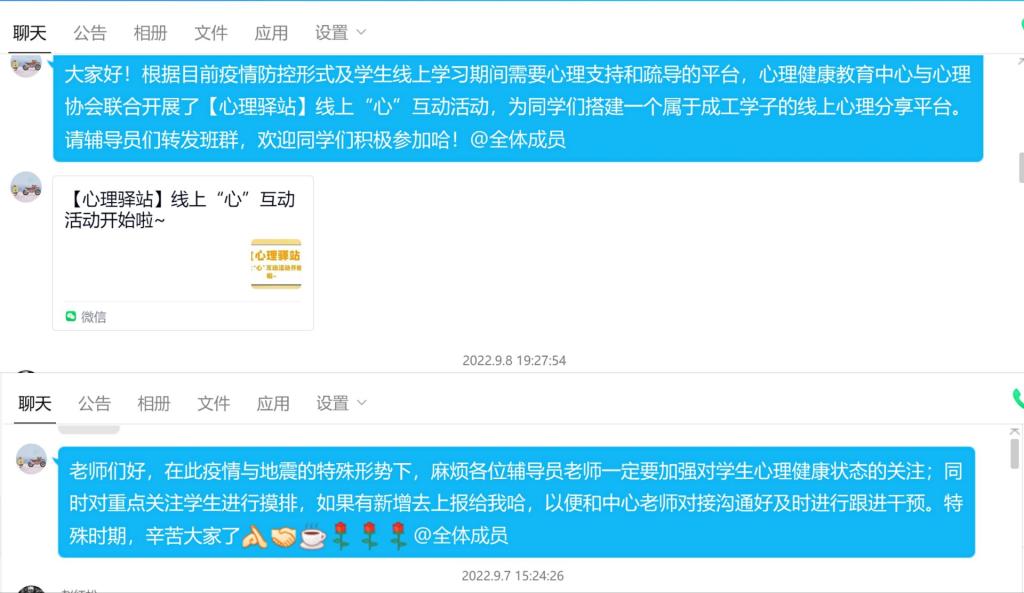This screenshot has height=593, width=1024.
Task: Click the 心理驿站 article thumbnail image
Action: tap(276, 264)
